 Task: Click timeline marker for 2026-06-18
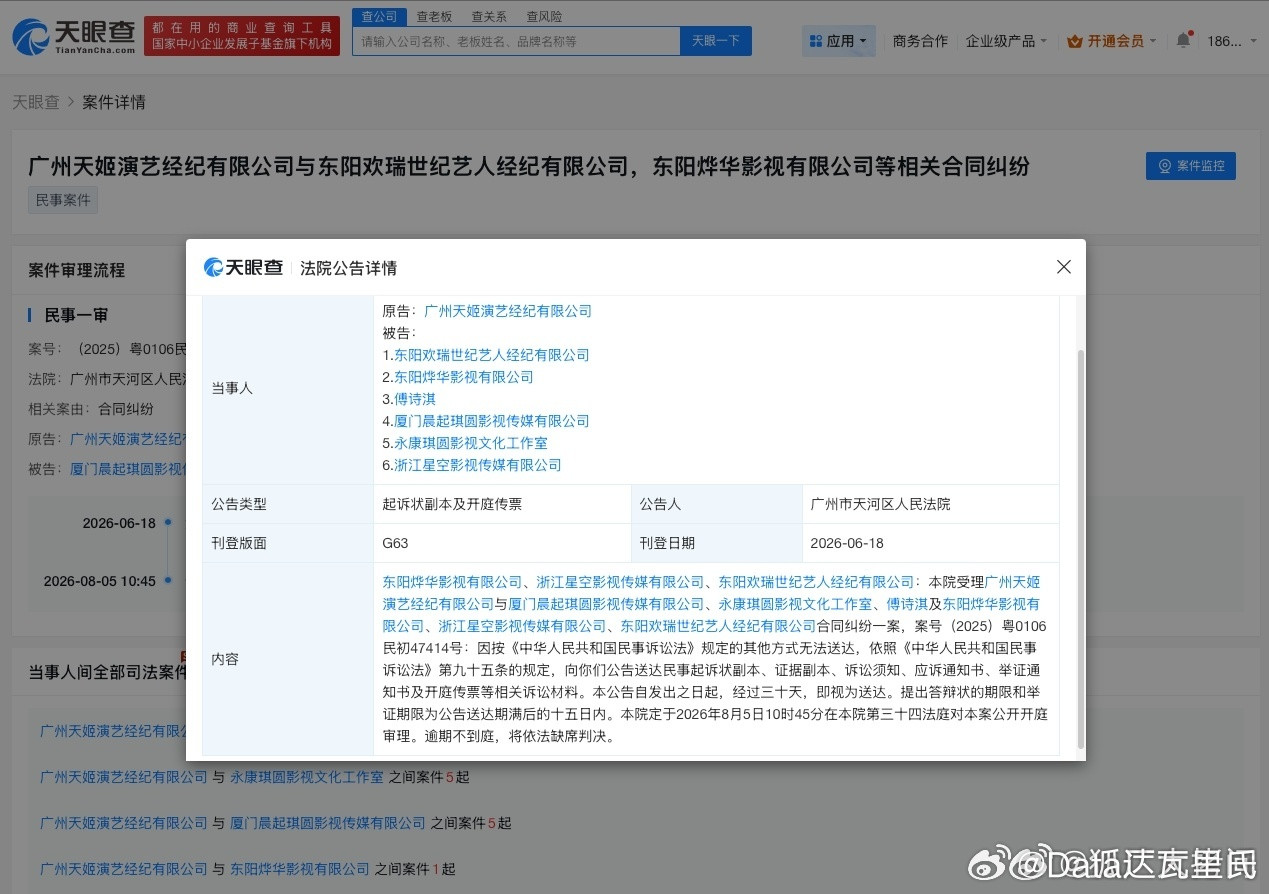[169, 522]
